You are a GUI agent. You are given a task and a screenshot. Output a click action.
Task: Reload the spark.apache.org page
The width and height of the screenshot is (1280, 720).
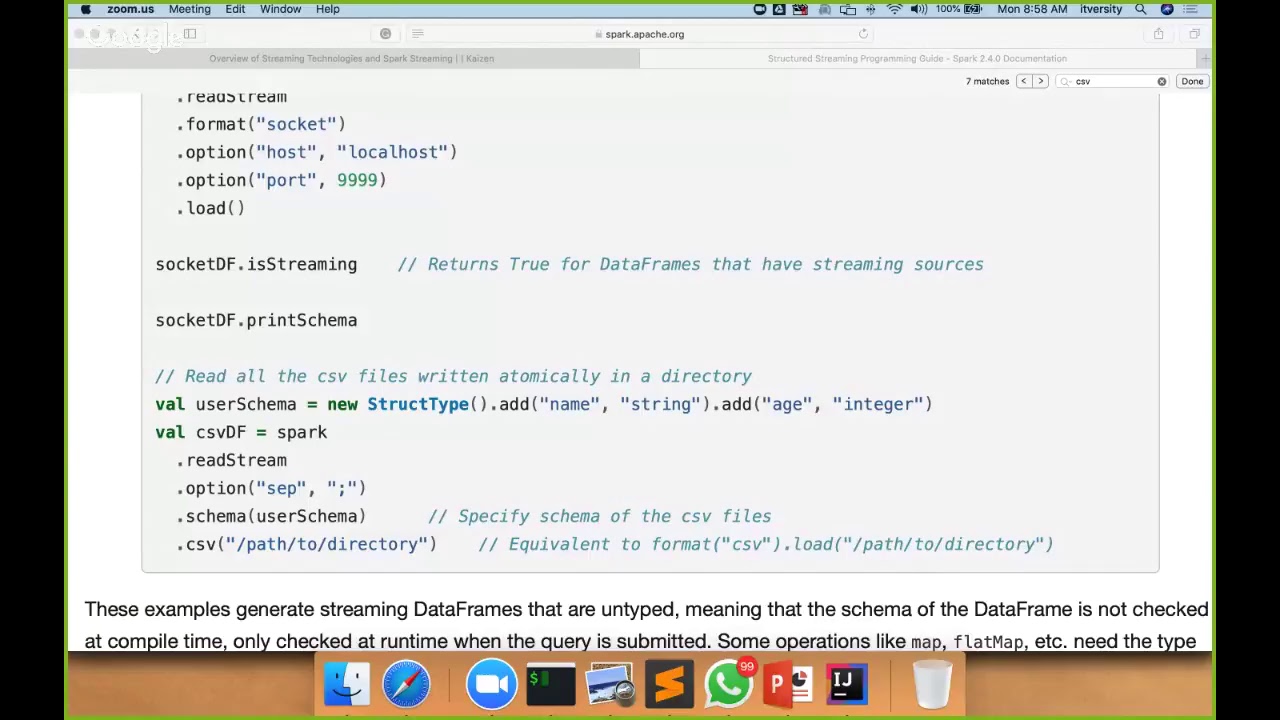863,34
